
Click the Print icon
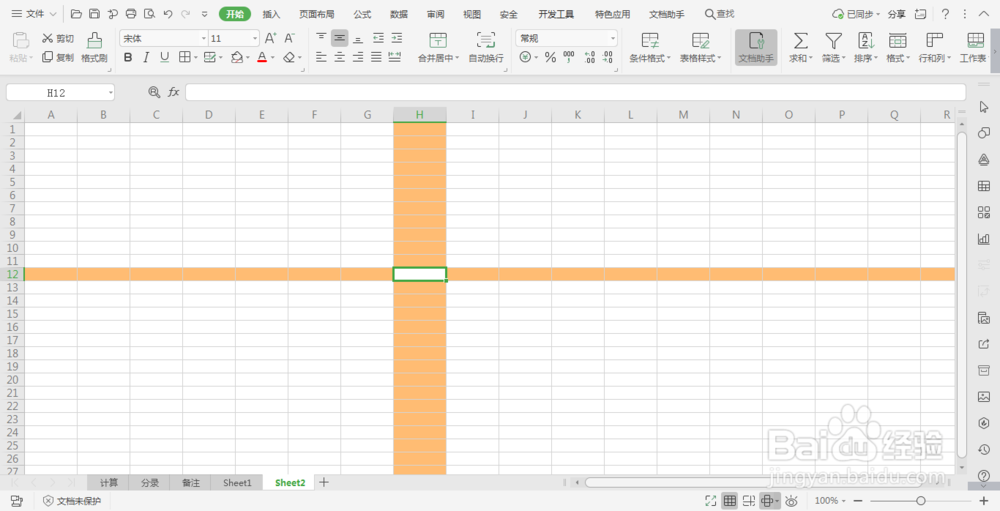131,14
